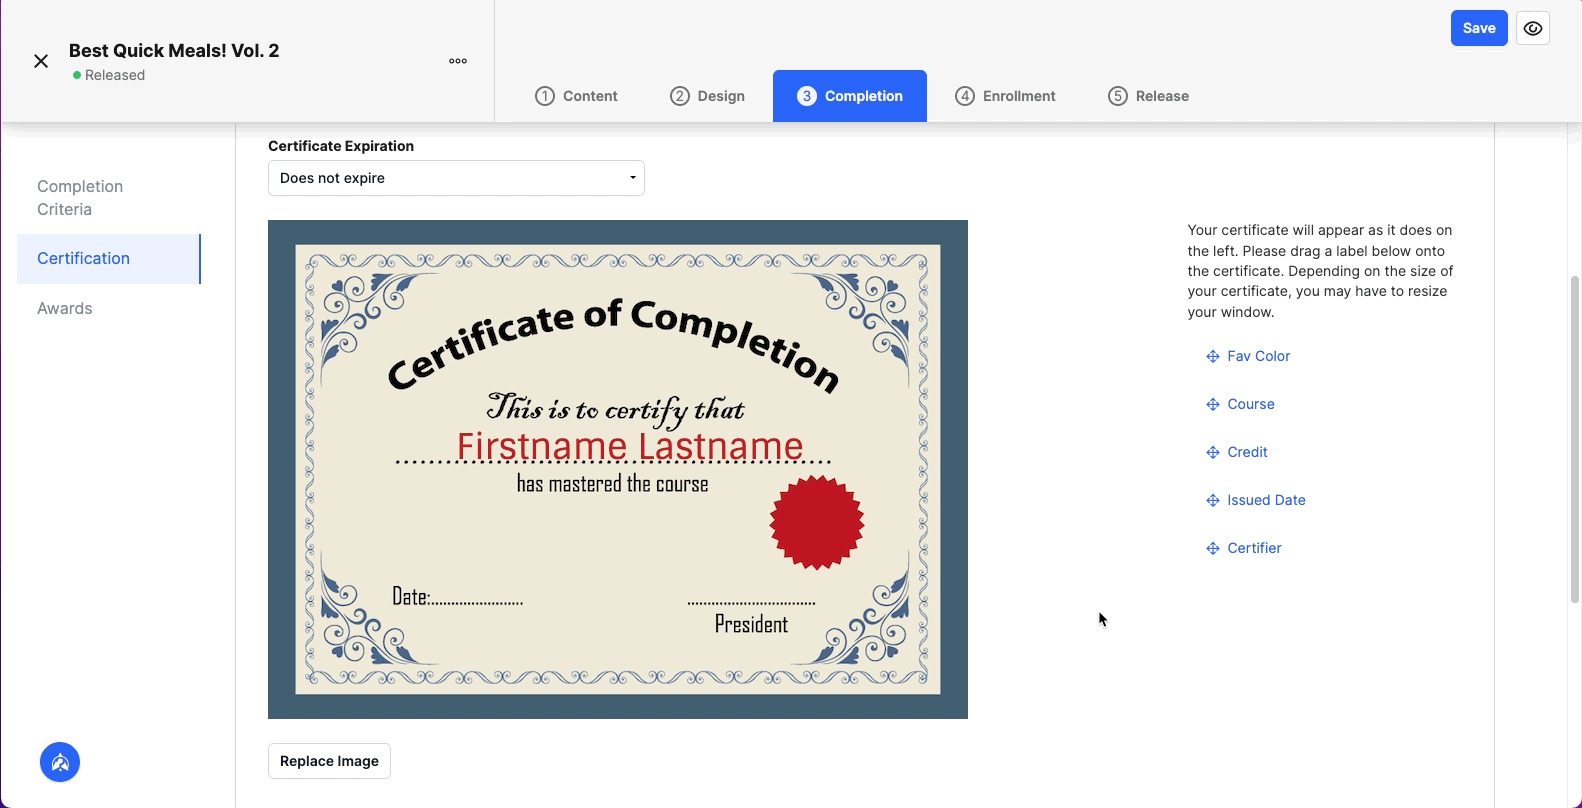Viewport: 1582px width, 808px height.
Task: Grab the Course drag handle icon
Action: click(x=1212, y=405)
